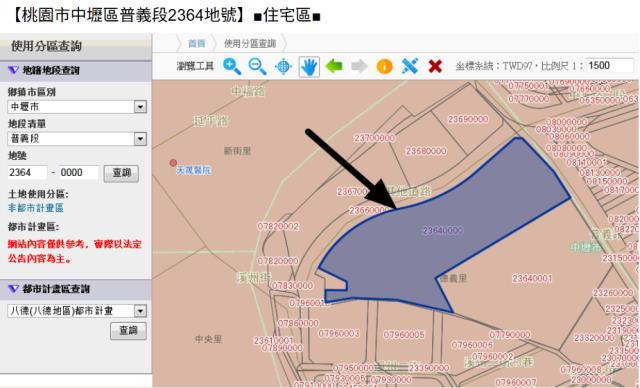Collapse the 地籍地段查詢 section
The image size is (640, 388).
coord(13,70)
